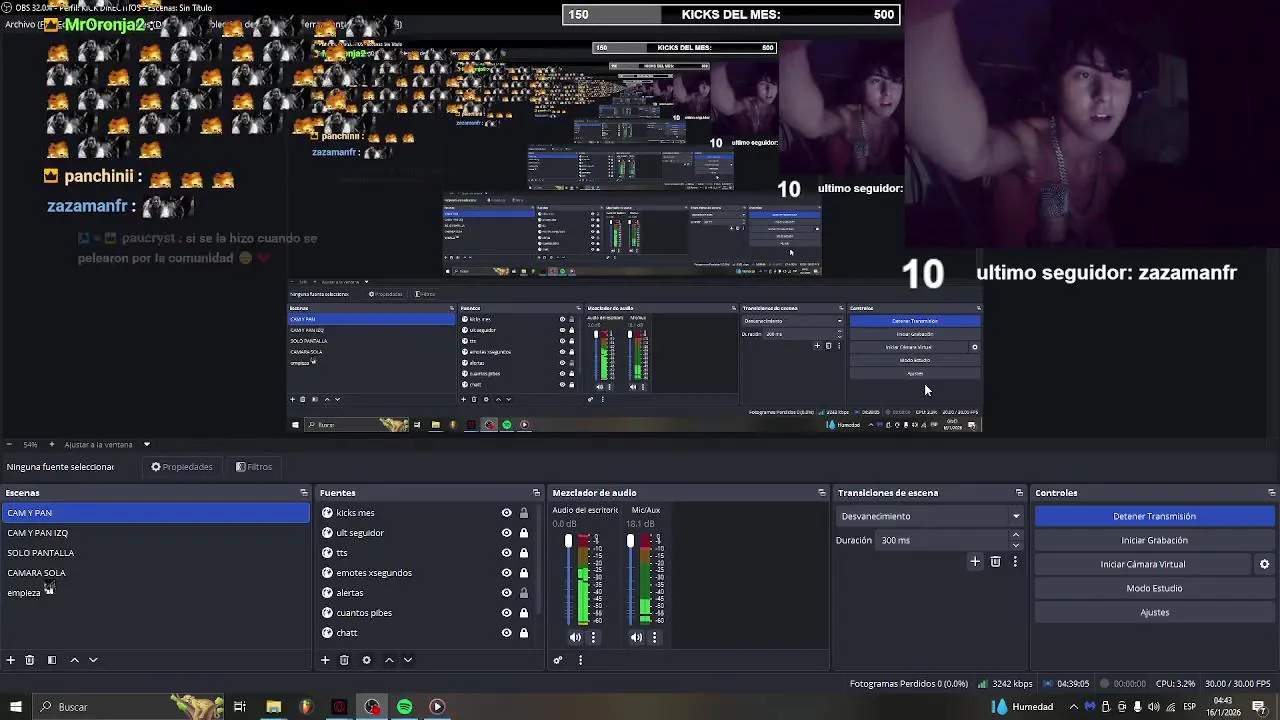The image size is (1280, 720).
Task: Pop out the Escenas dock
Action: point(304,493)
